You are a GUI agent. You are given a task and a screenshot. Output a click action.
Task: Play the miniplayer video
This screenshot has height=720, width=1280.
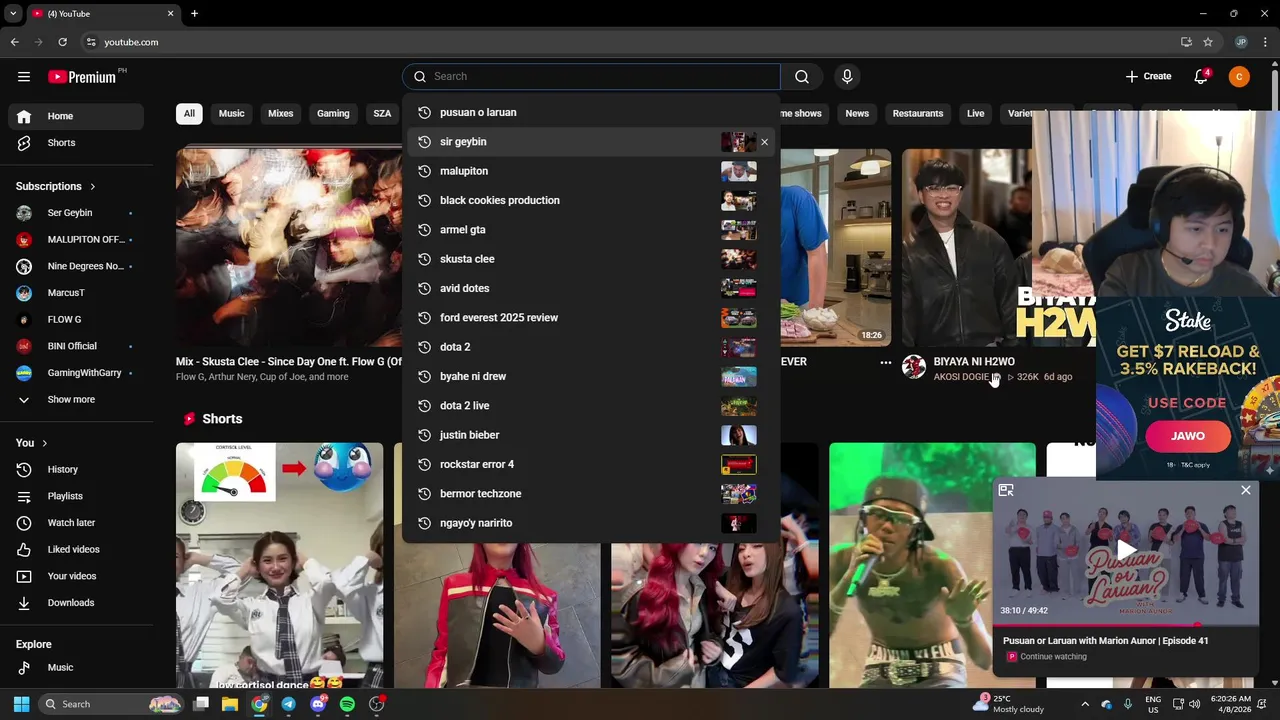pos(1126,550)
